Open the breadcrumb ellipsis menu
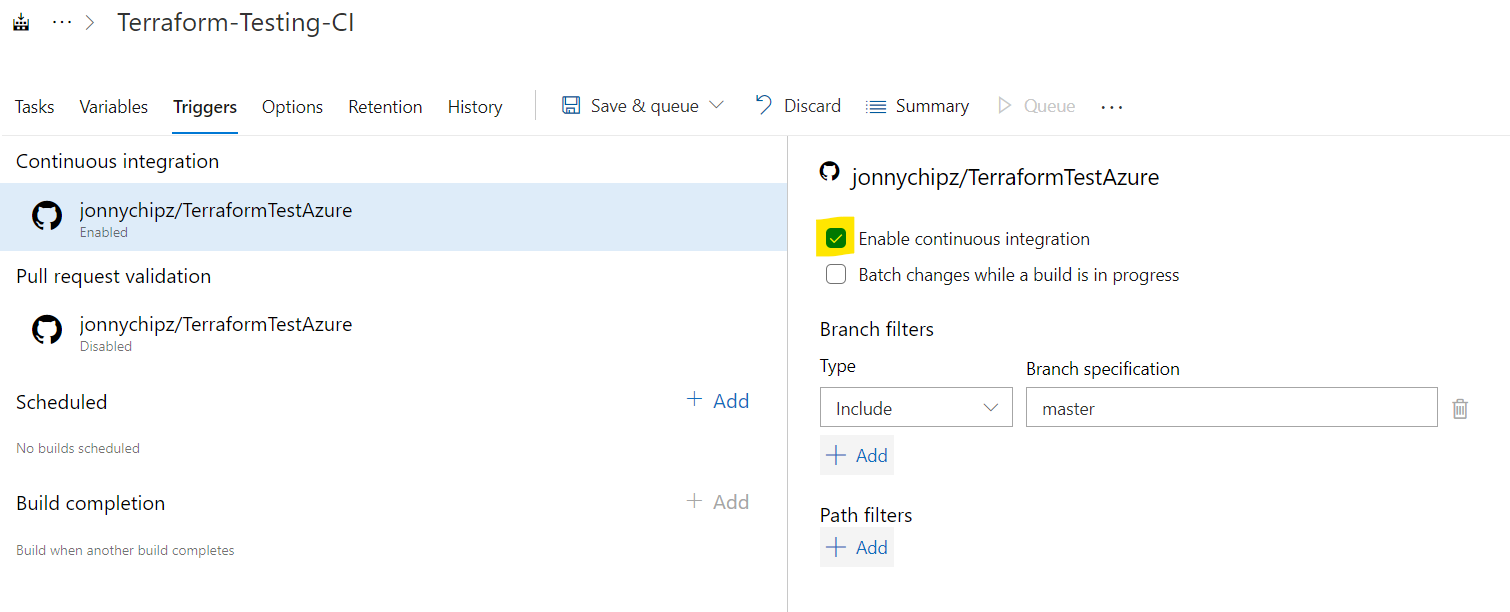The image size is (1510, 612). click(62, 22)
